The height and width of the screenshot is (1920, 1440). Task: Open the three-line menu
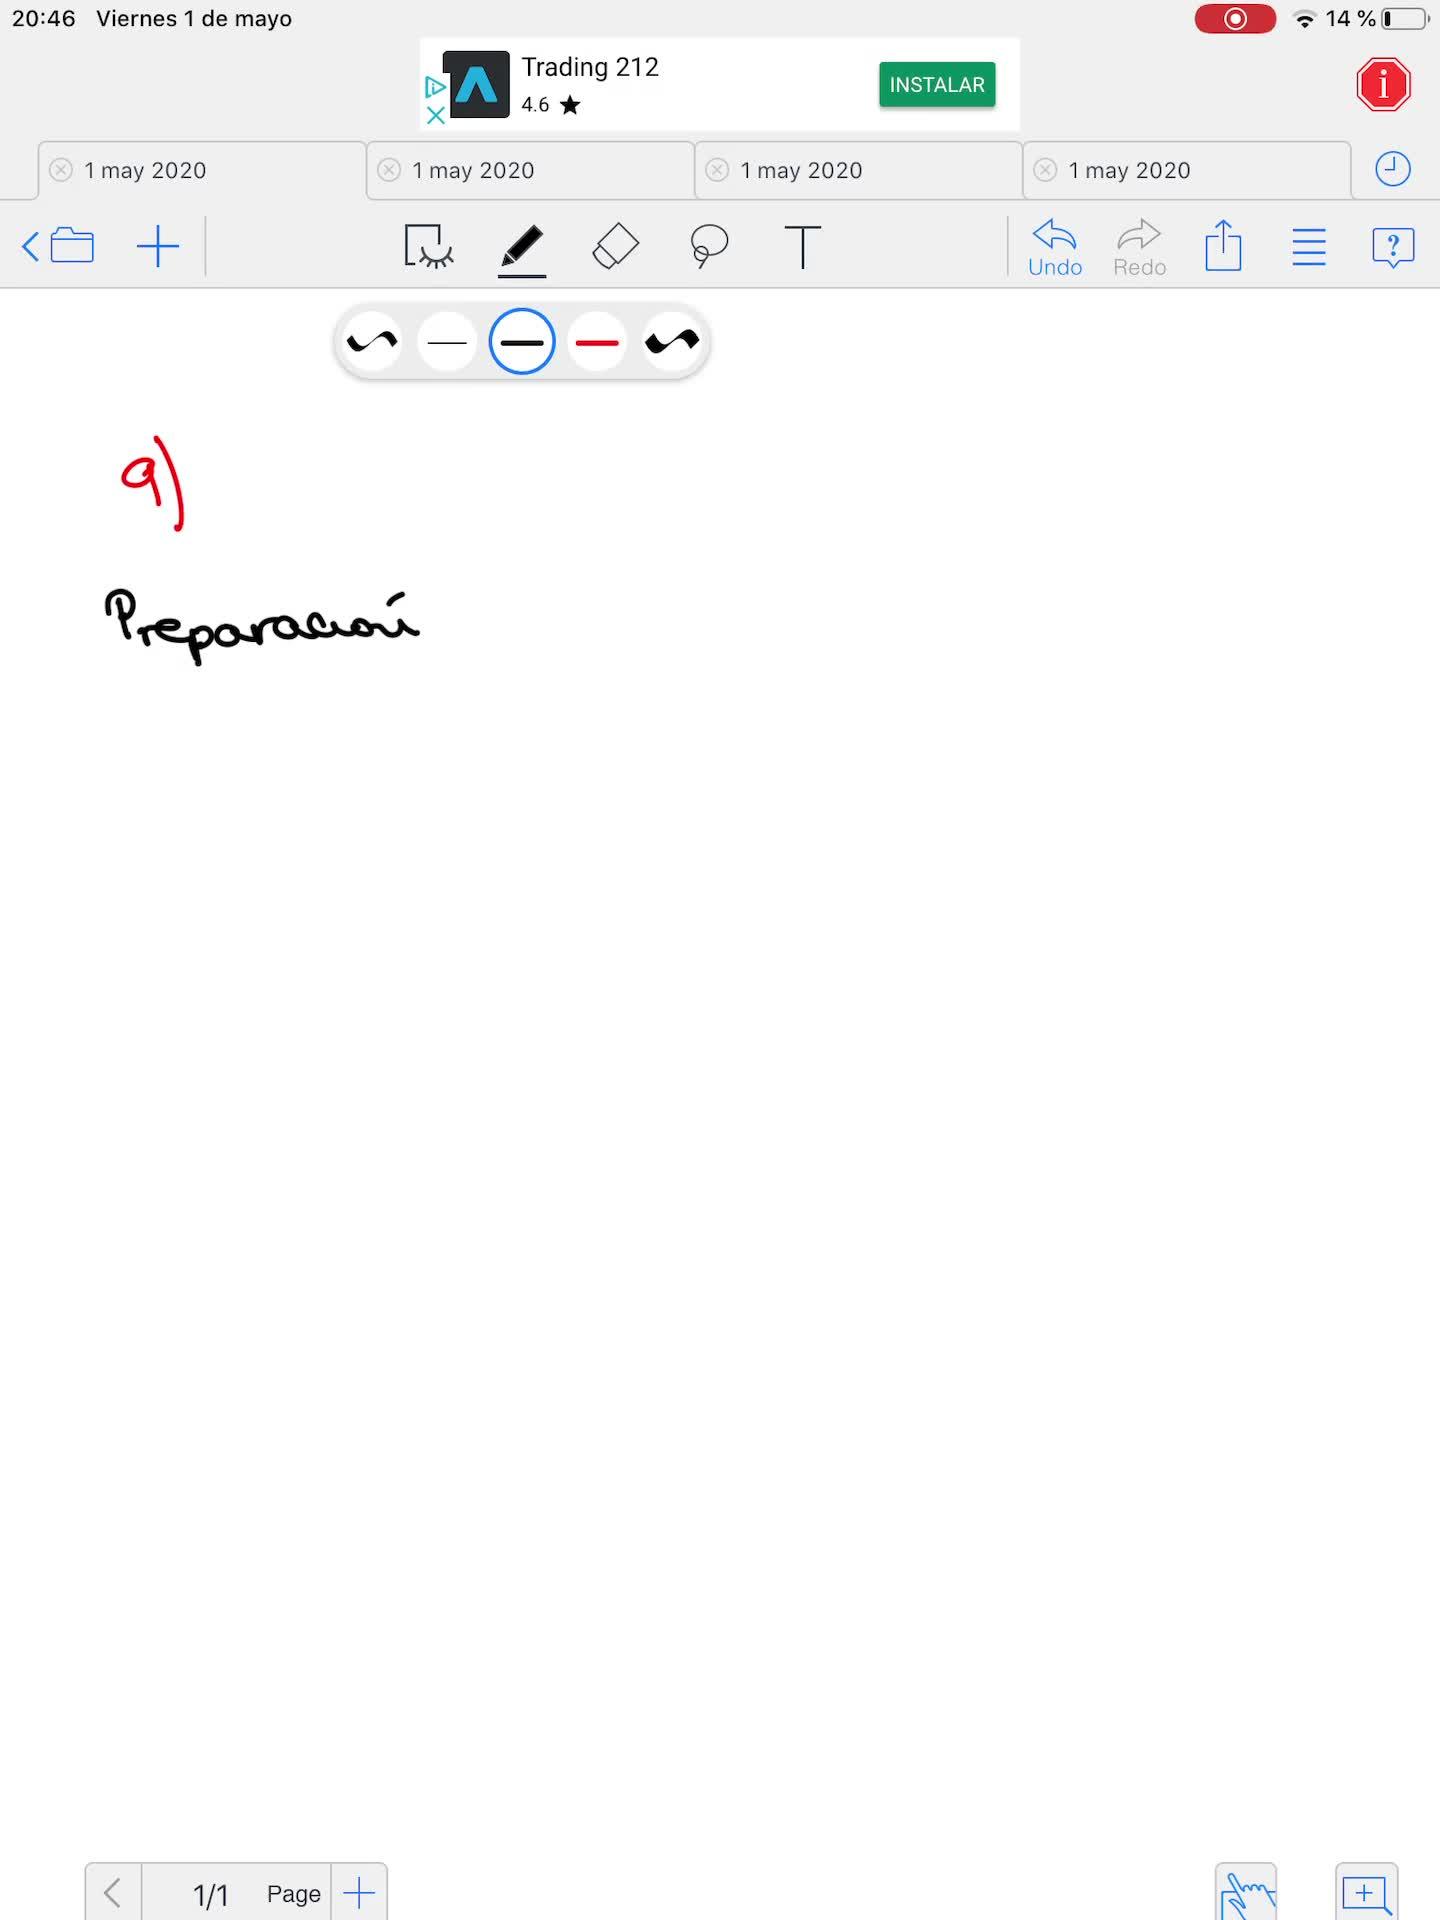tap(1308, 247)
